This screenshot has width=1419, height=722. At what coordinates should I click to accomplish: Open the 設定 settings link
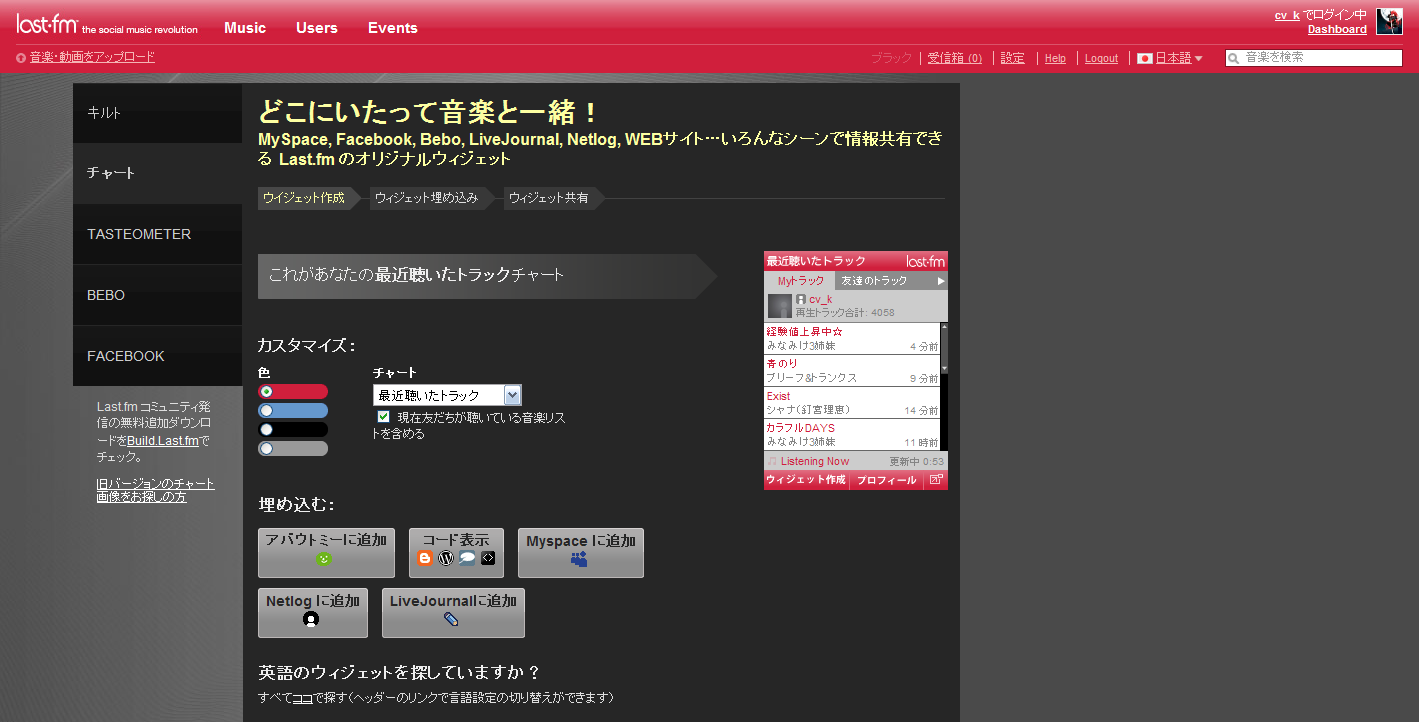[1013, 58]
